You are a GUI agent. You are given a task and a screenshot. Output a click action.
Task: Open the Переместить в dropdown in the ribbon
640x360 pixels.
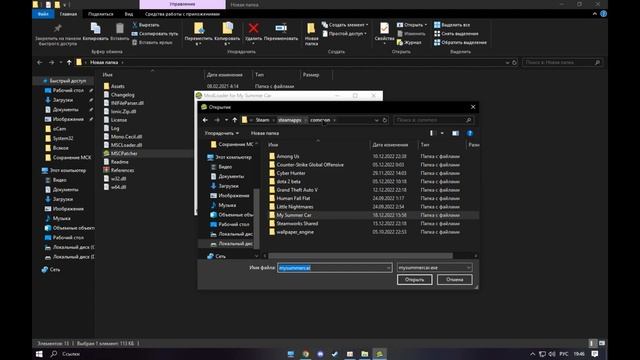click(x=198, y=34)
